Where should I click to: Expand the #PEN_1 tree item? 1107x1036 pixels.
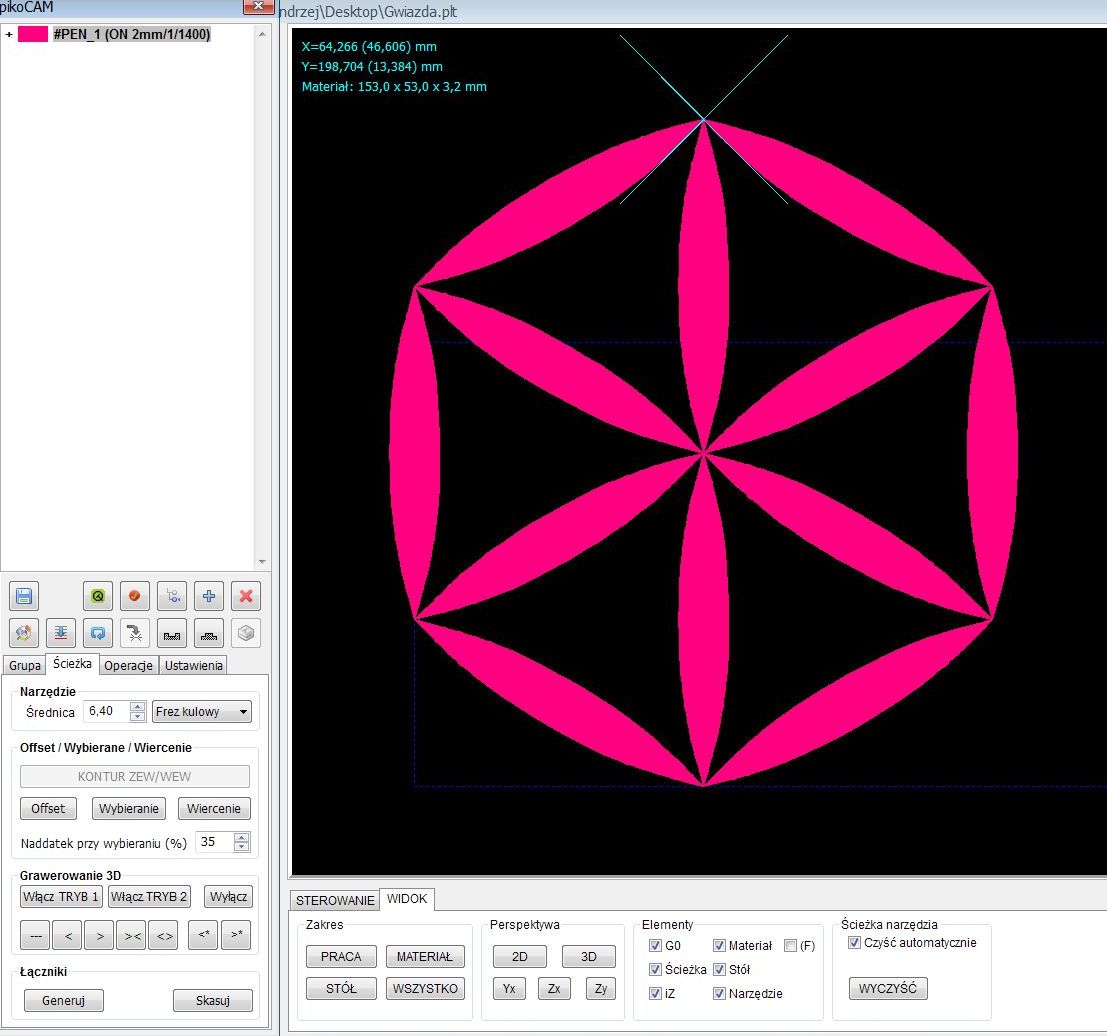tap(8, 34)
